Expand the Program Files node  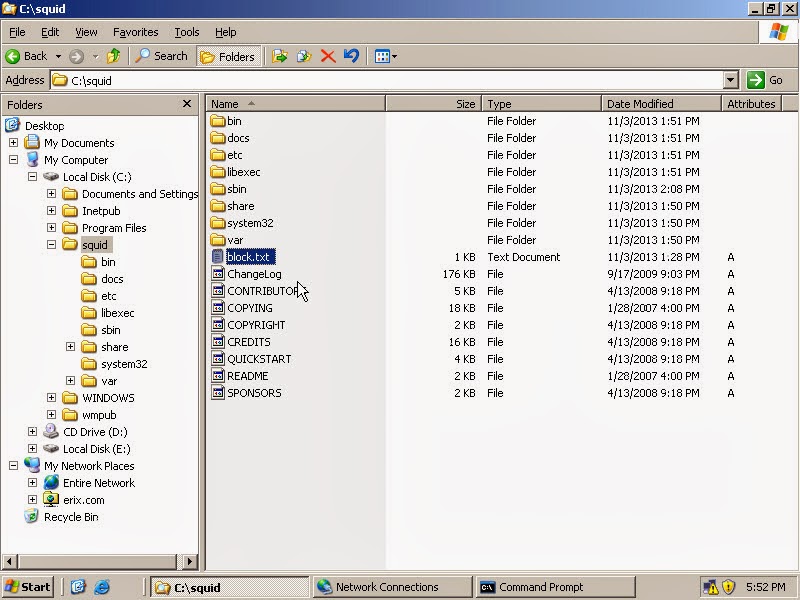click(x=51, y=228)
